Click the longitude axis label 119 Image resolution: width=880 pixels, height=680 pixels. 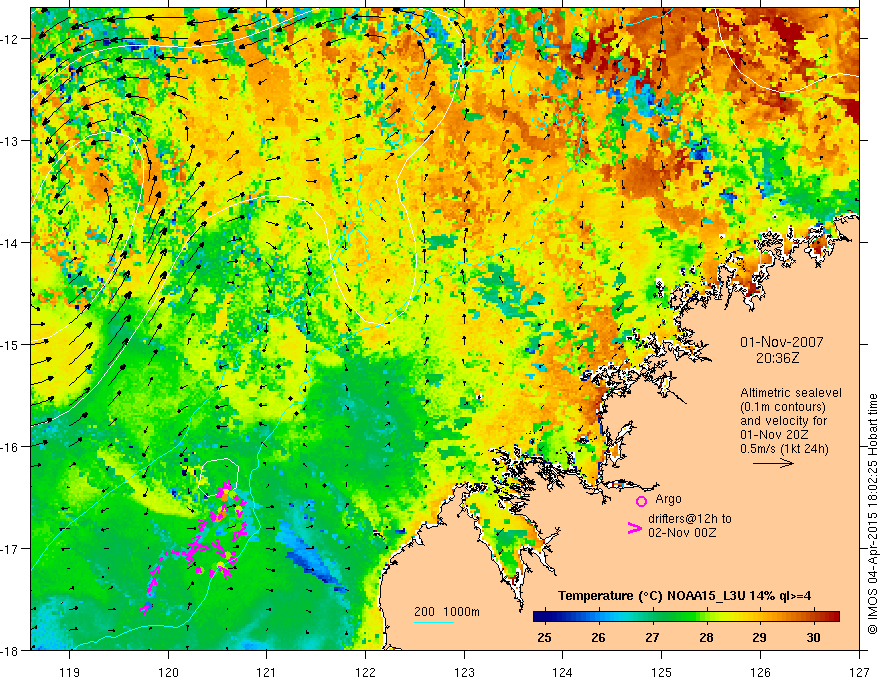click(70, 672)
